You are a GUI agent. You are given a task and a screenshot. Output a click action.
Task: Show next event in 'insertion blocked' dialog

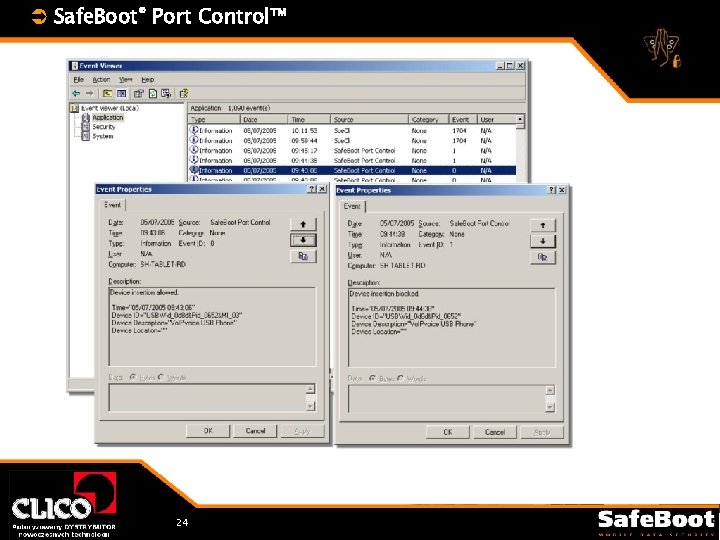point(543,241)
